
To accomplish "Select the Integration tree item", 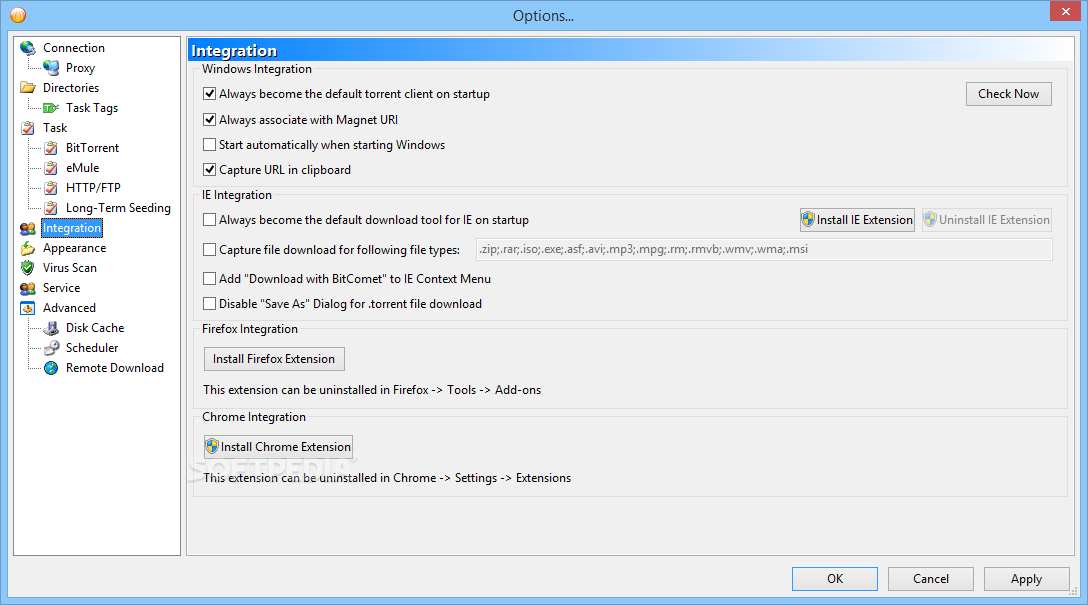I will (x=72, y=228).
